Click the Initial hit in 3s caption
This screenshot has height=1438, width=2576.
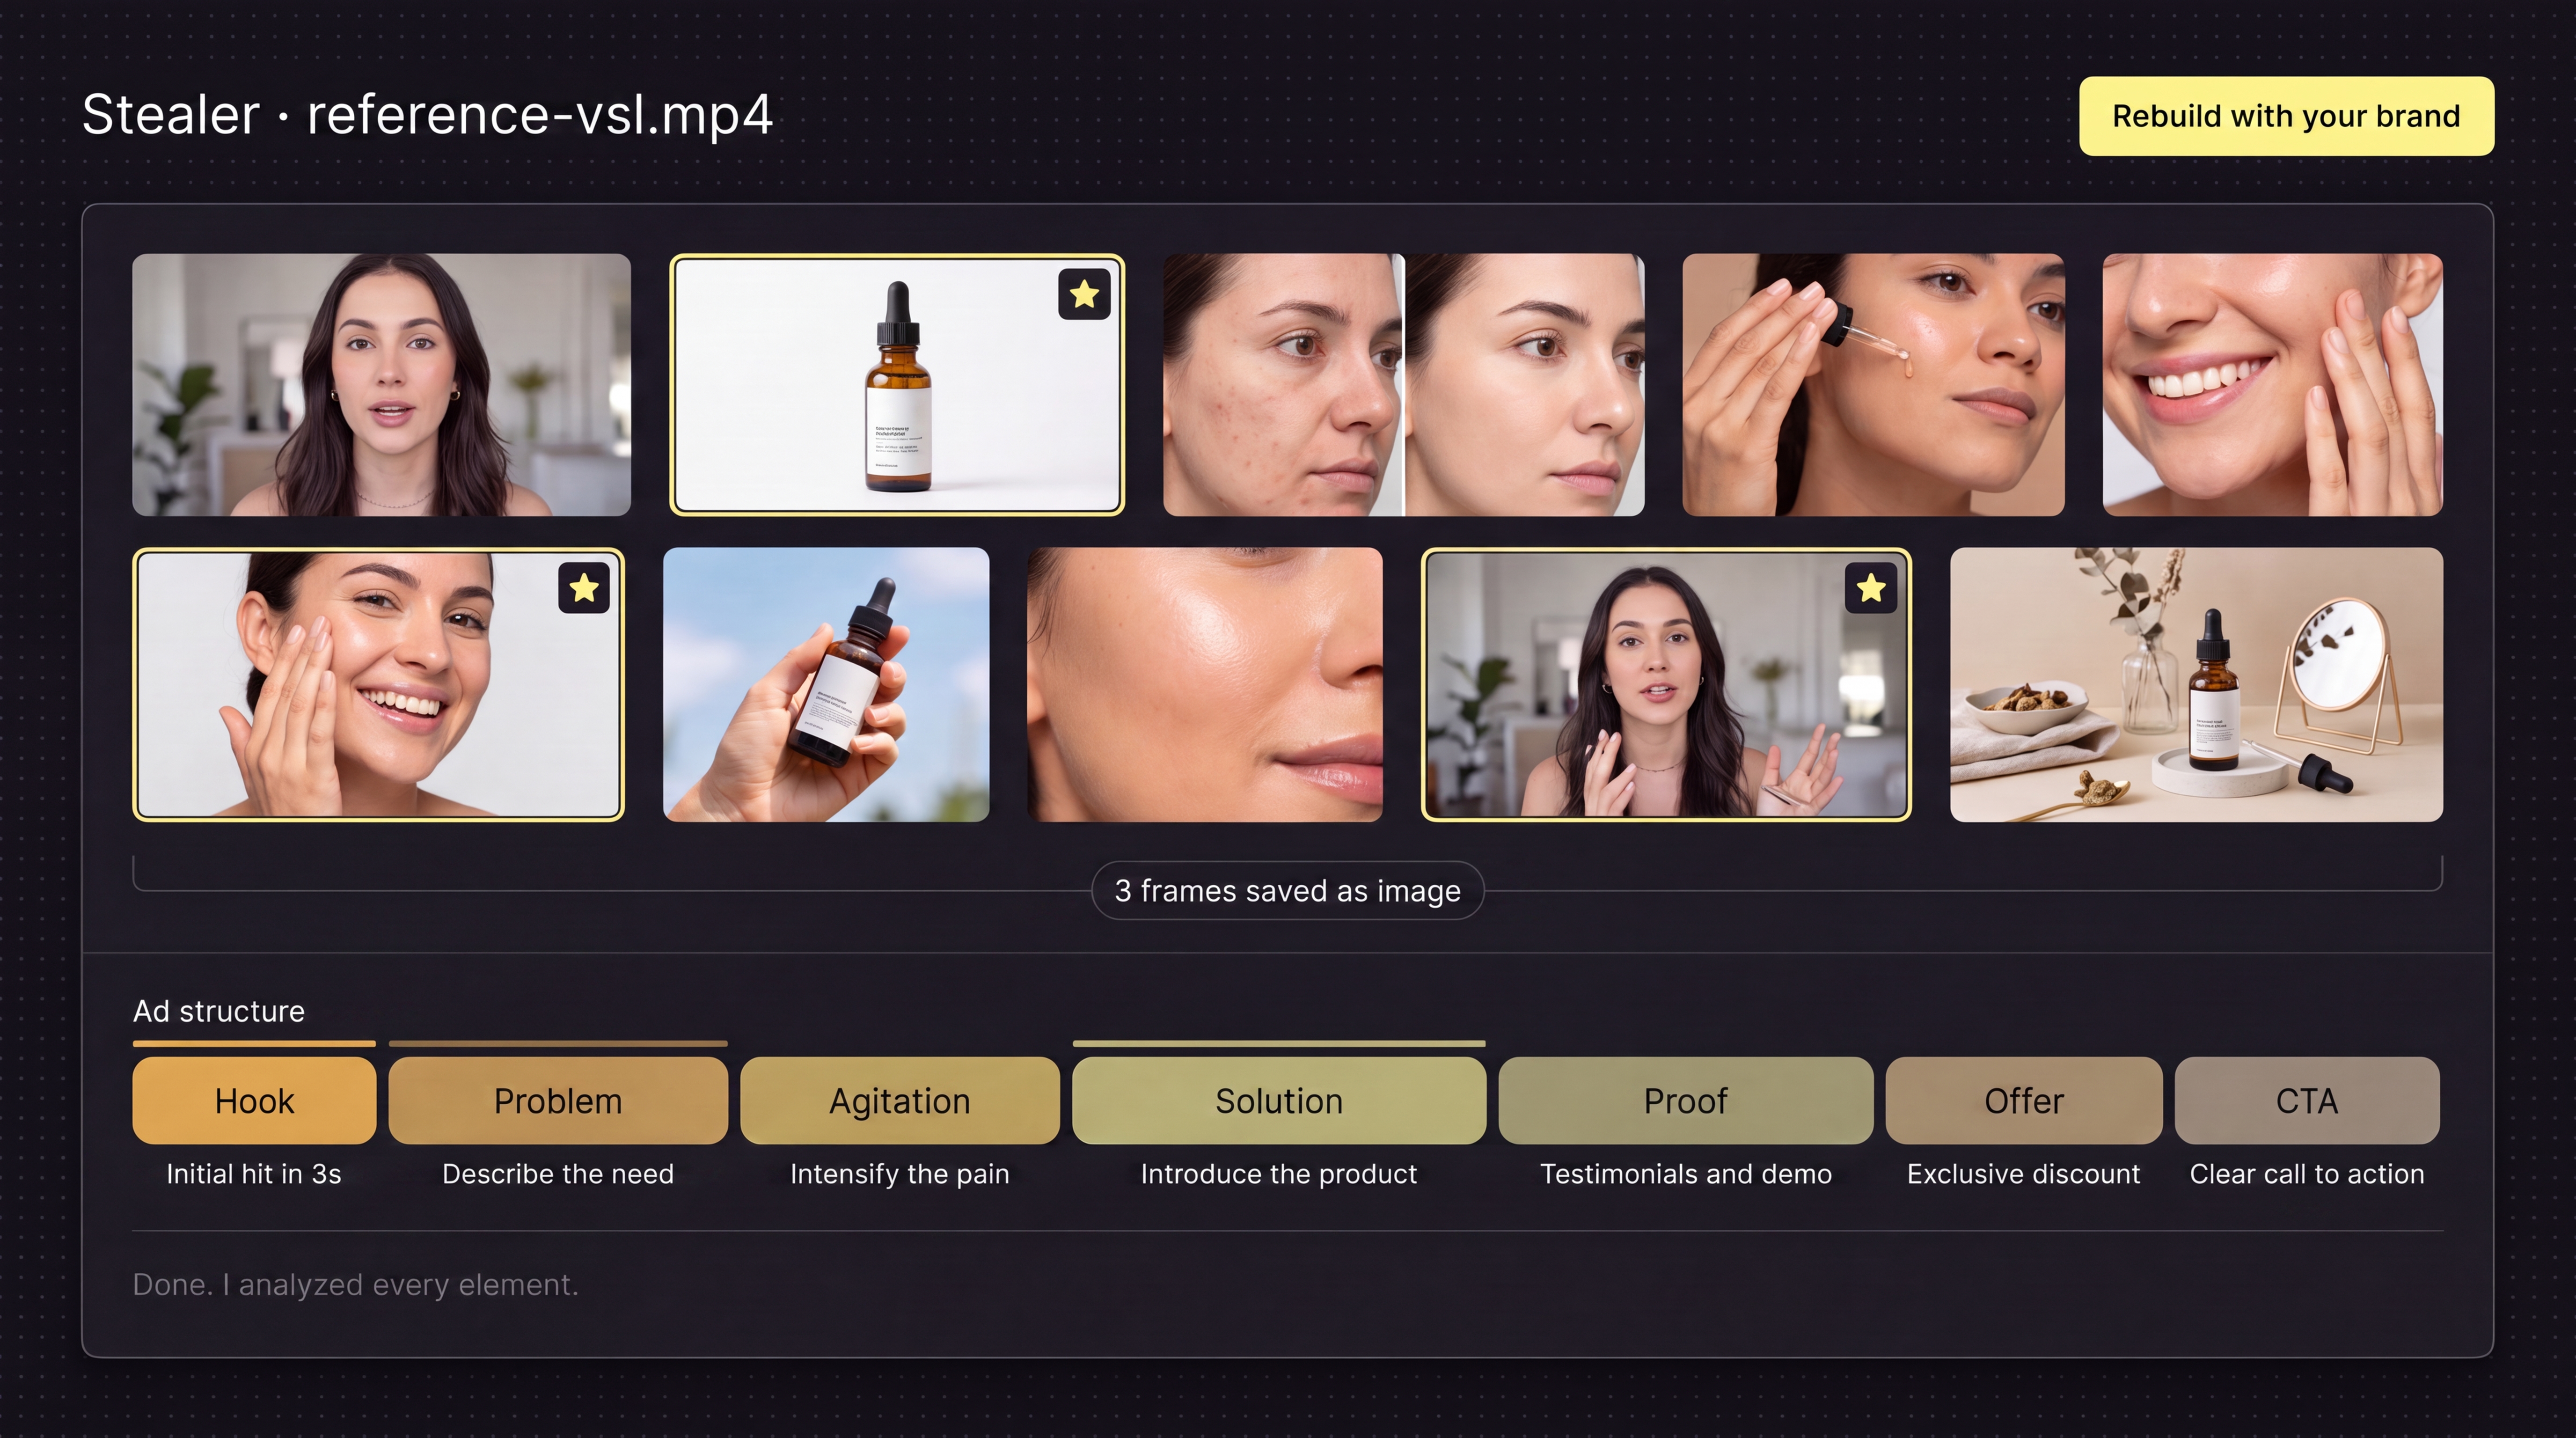(254, 1174)
